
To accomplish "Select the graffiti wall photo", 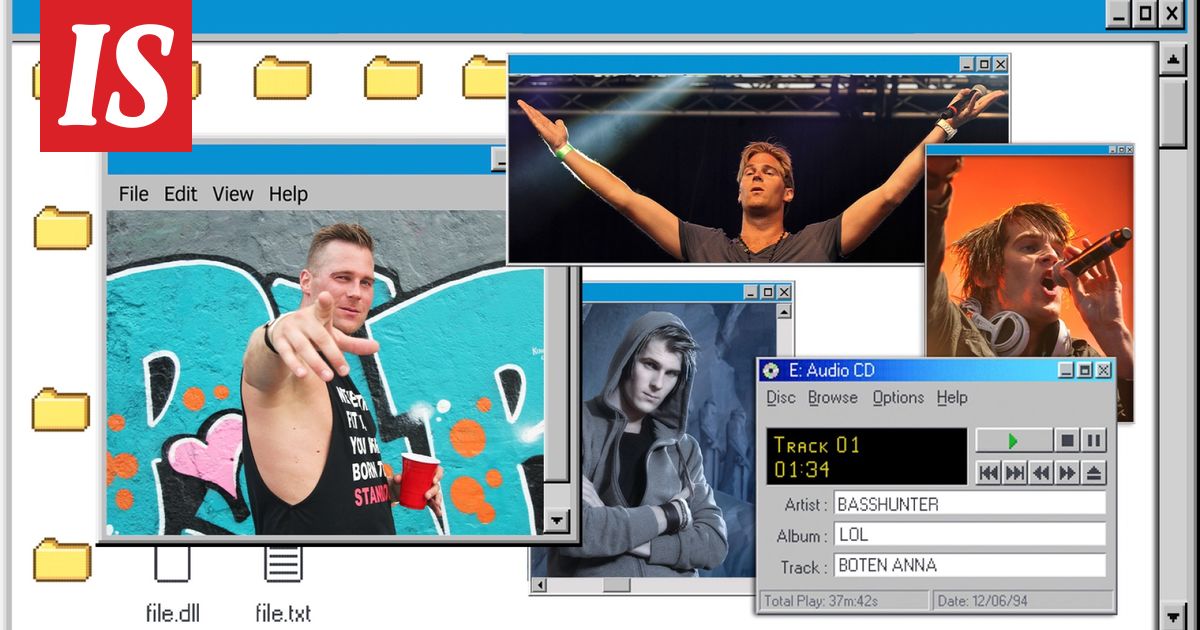I will [326, 372].
